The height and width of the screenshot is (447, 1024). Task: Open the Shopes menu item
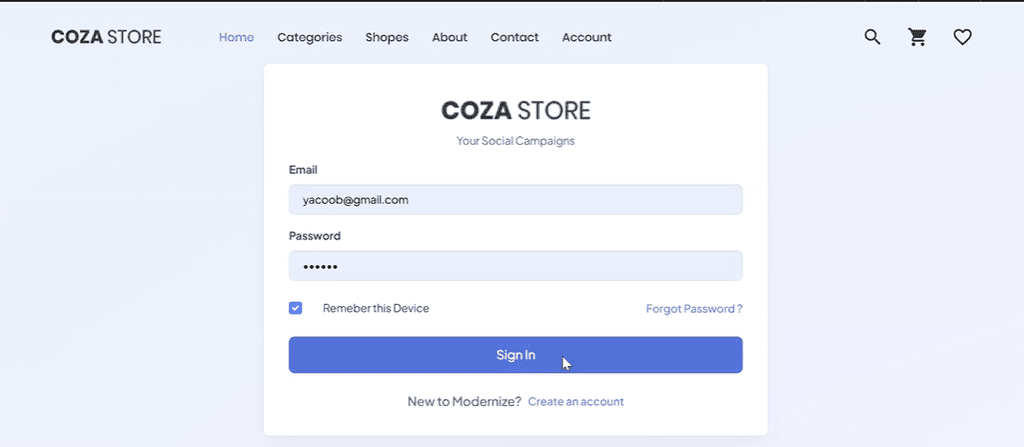[x=387, y=37]
